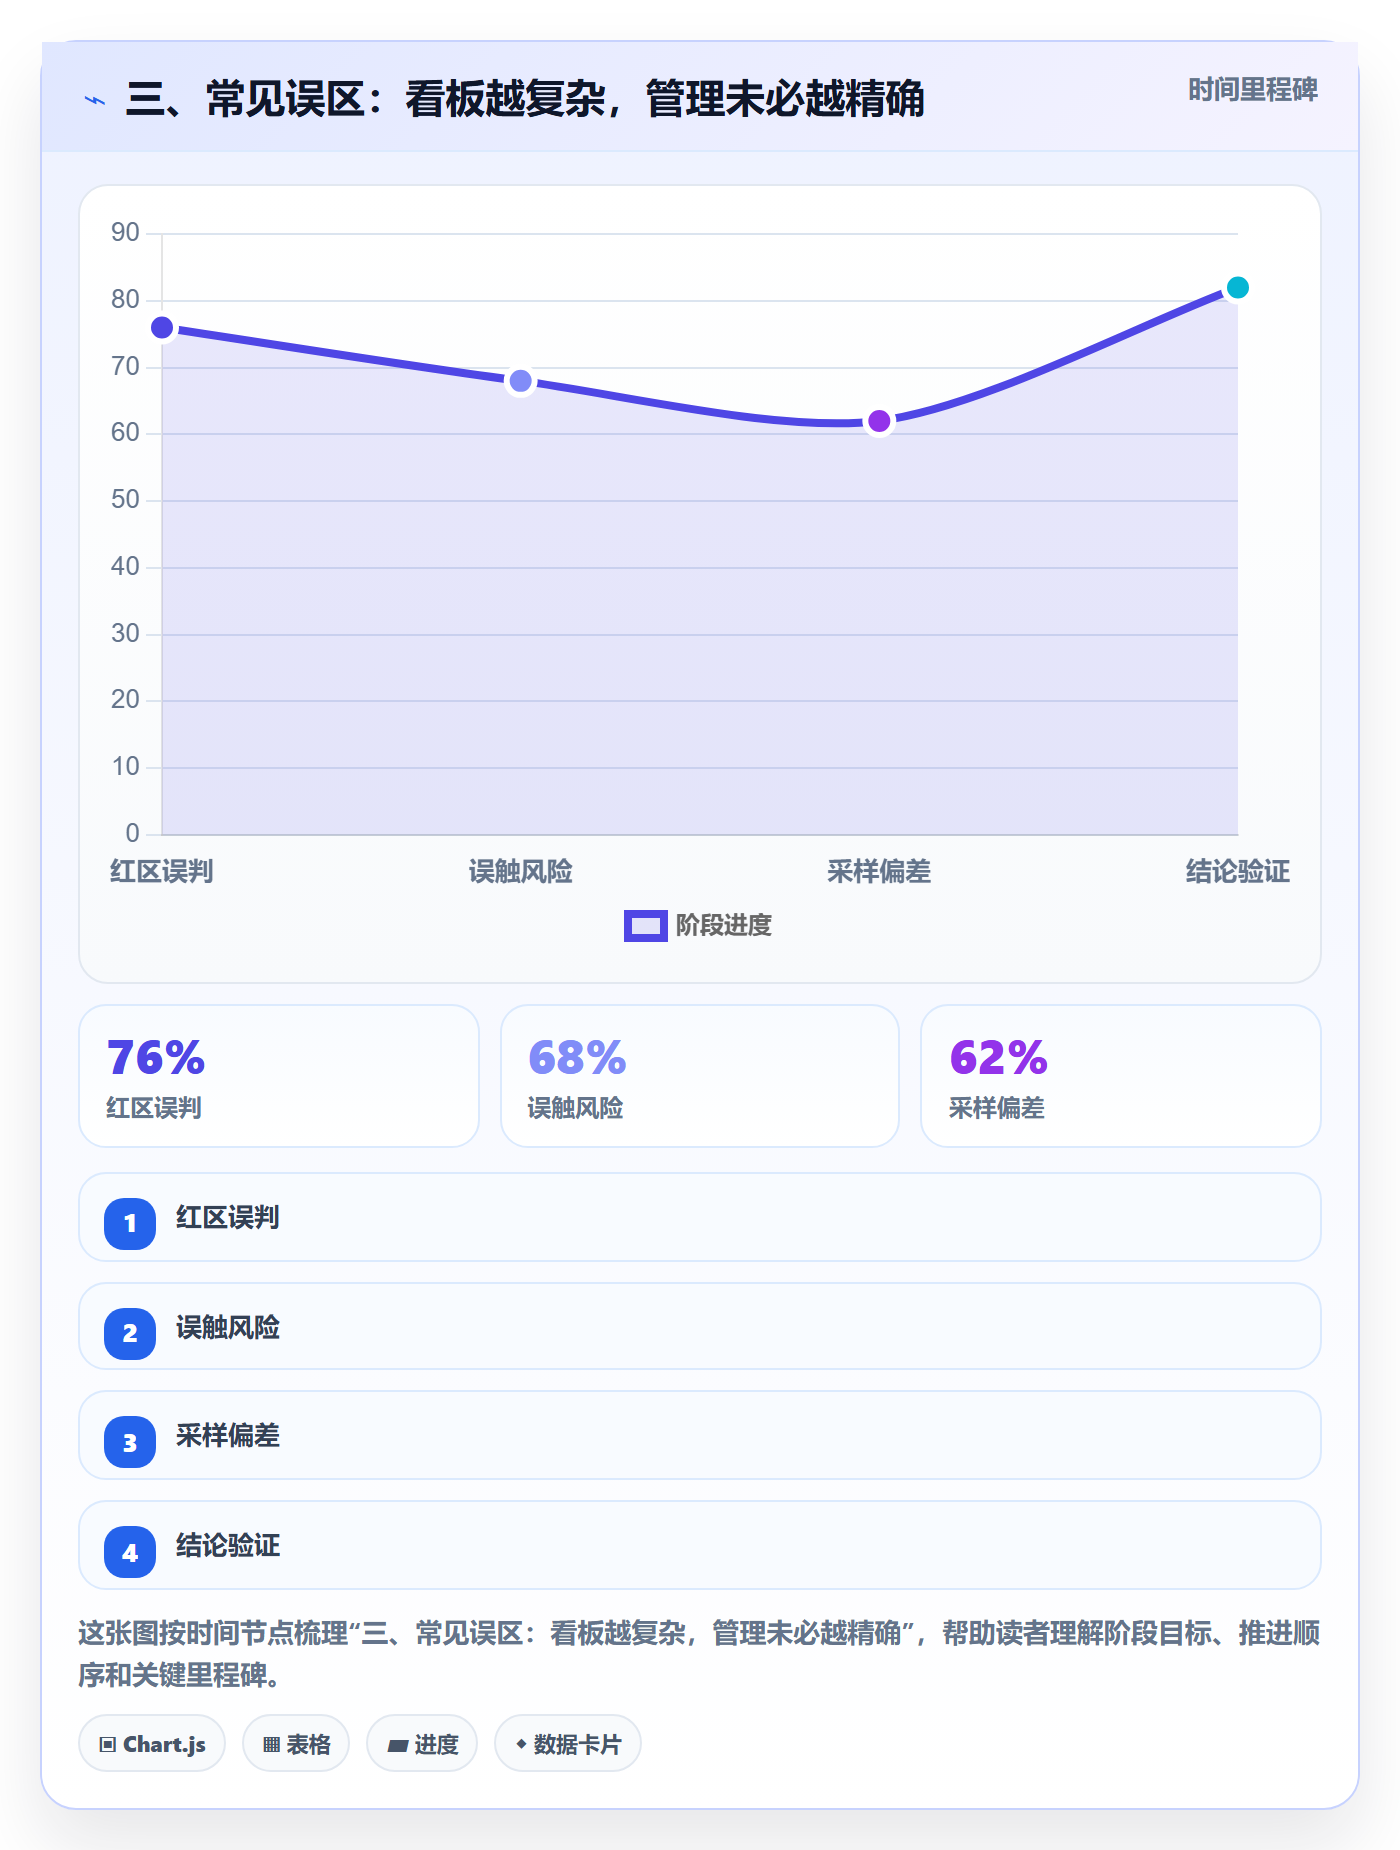
Task: Click the 进度 tag chip
Action: [422, 1744]
